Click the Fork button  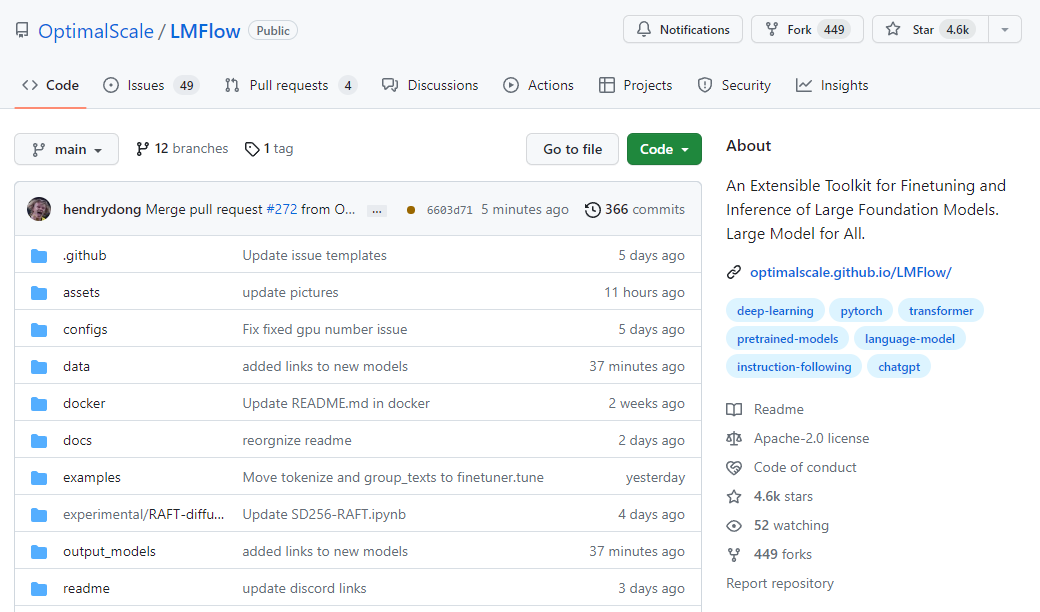(x=807, y=29)
